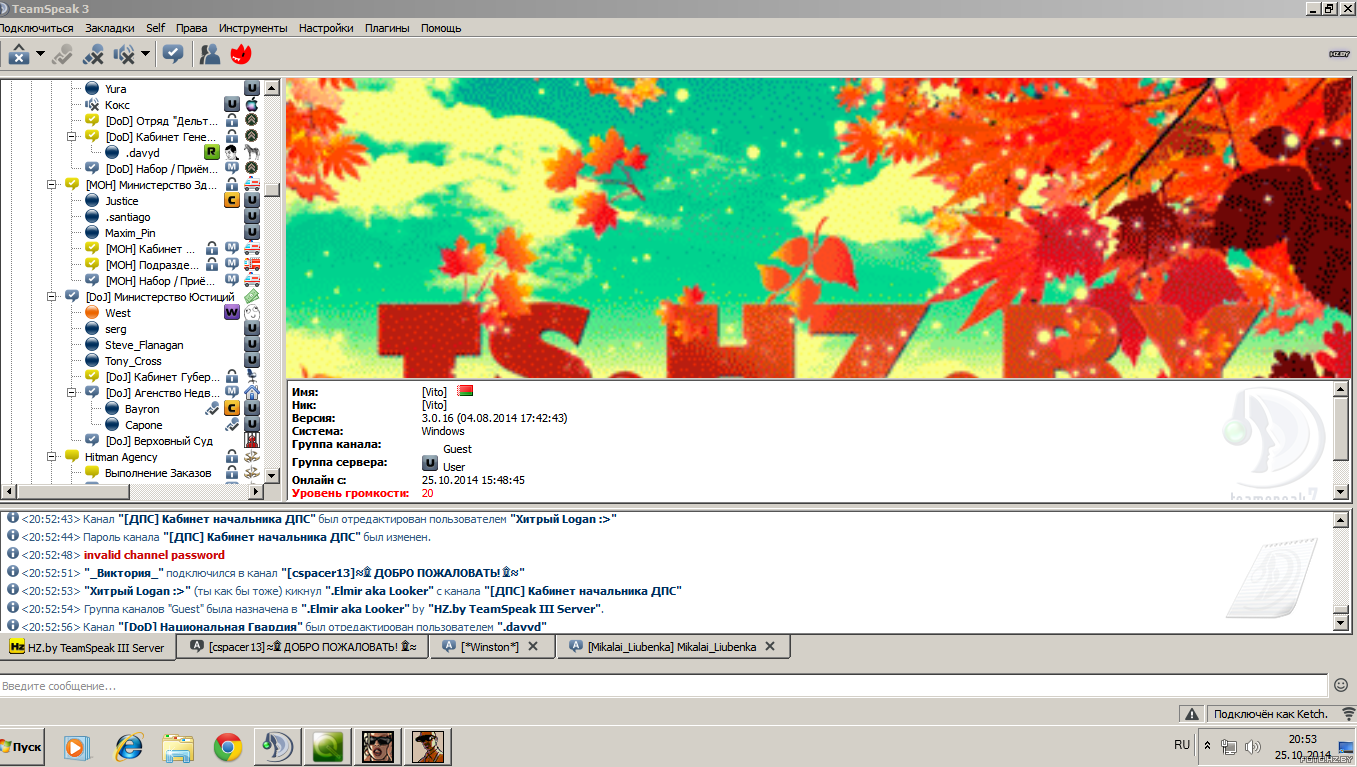Collapse the [DoD] Кабинет Гене… channel

click(x=72, y=137)
